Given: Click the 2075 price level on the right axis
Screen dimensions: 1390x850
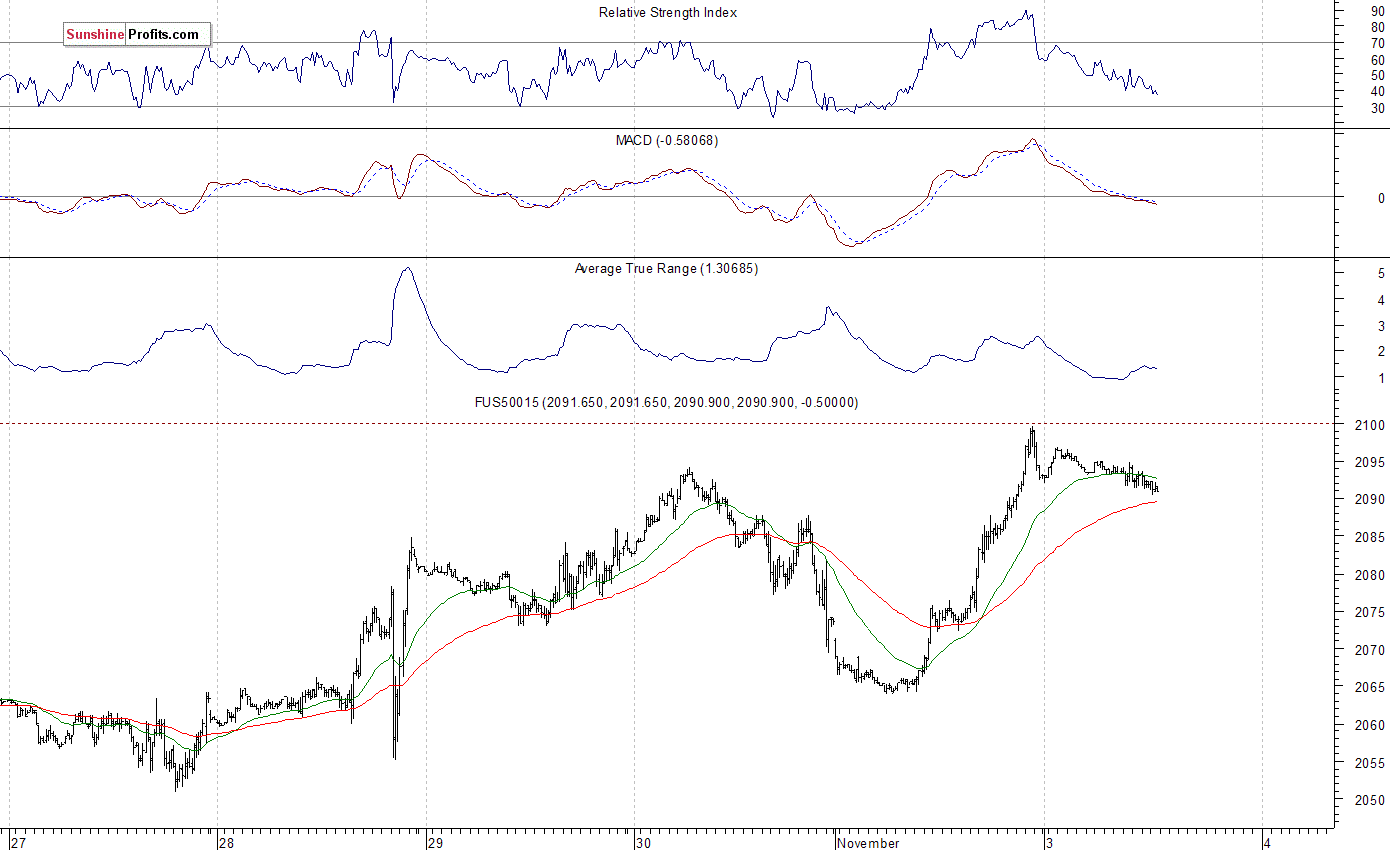Looking at the screenshot, I should tap(1371, 613).
